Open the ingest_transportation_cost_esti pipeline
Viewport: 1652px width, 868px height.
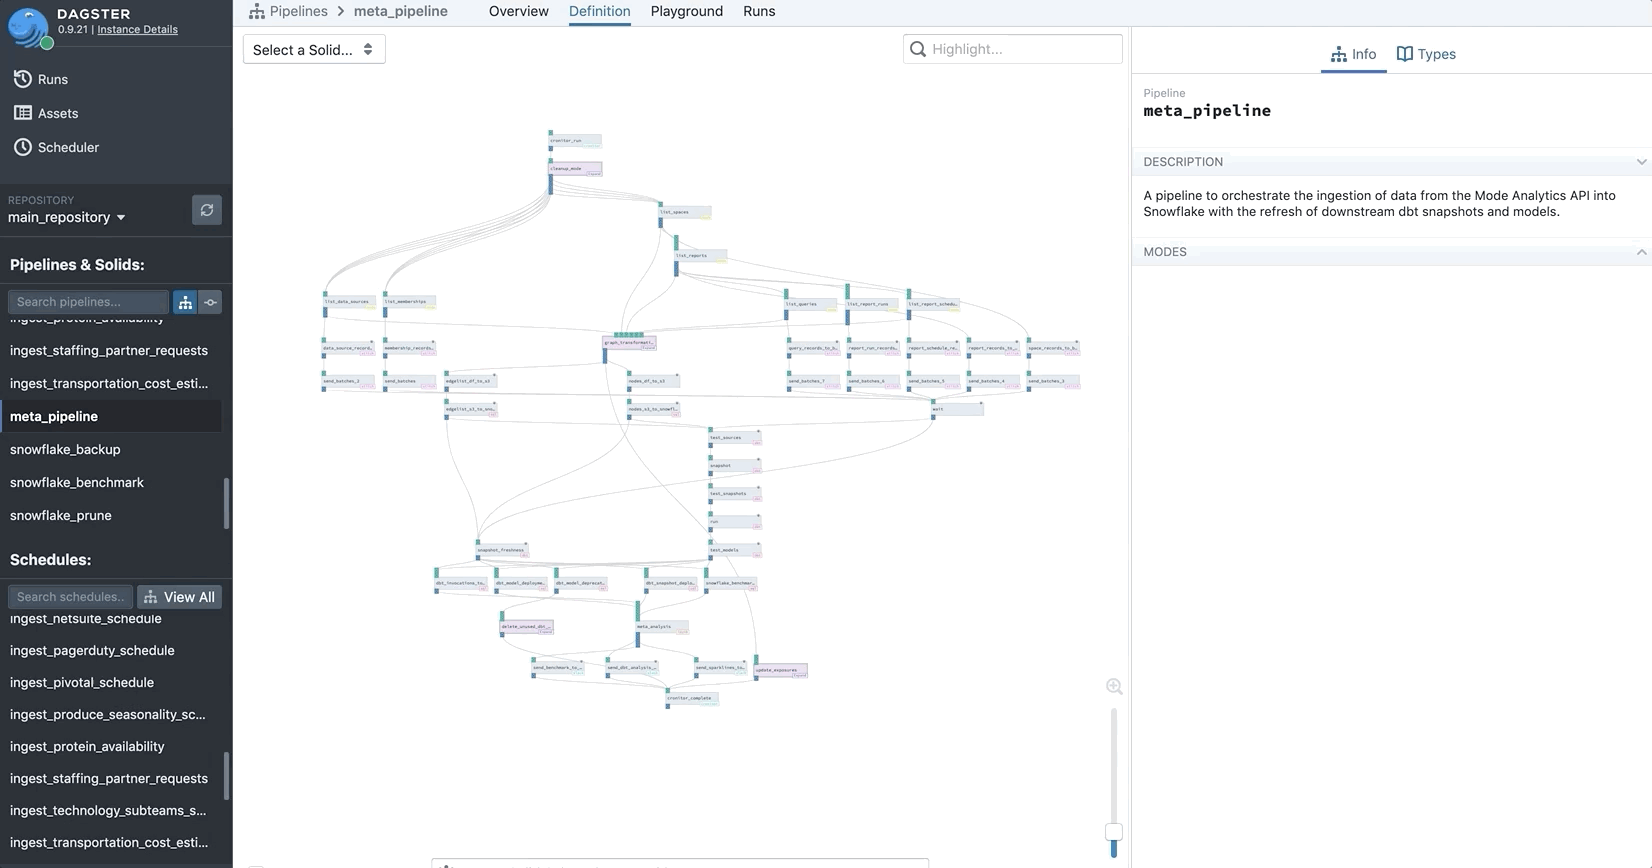pyautogui.click(x=109, y=383)
